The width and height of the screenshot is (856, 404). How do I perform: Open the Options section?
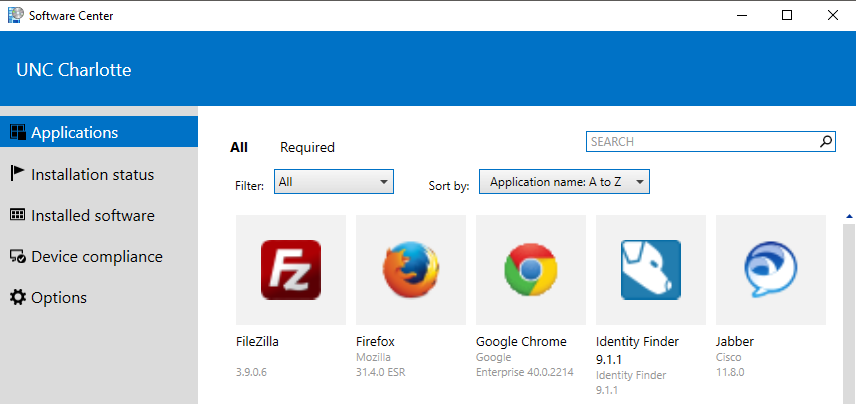click(99, 297)
